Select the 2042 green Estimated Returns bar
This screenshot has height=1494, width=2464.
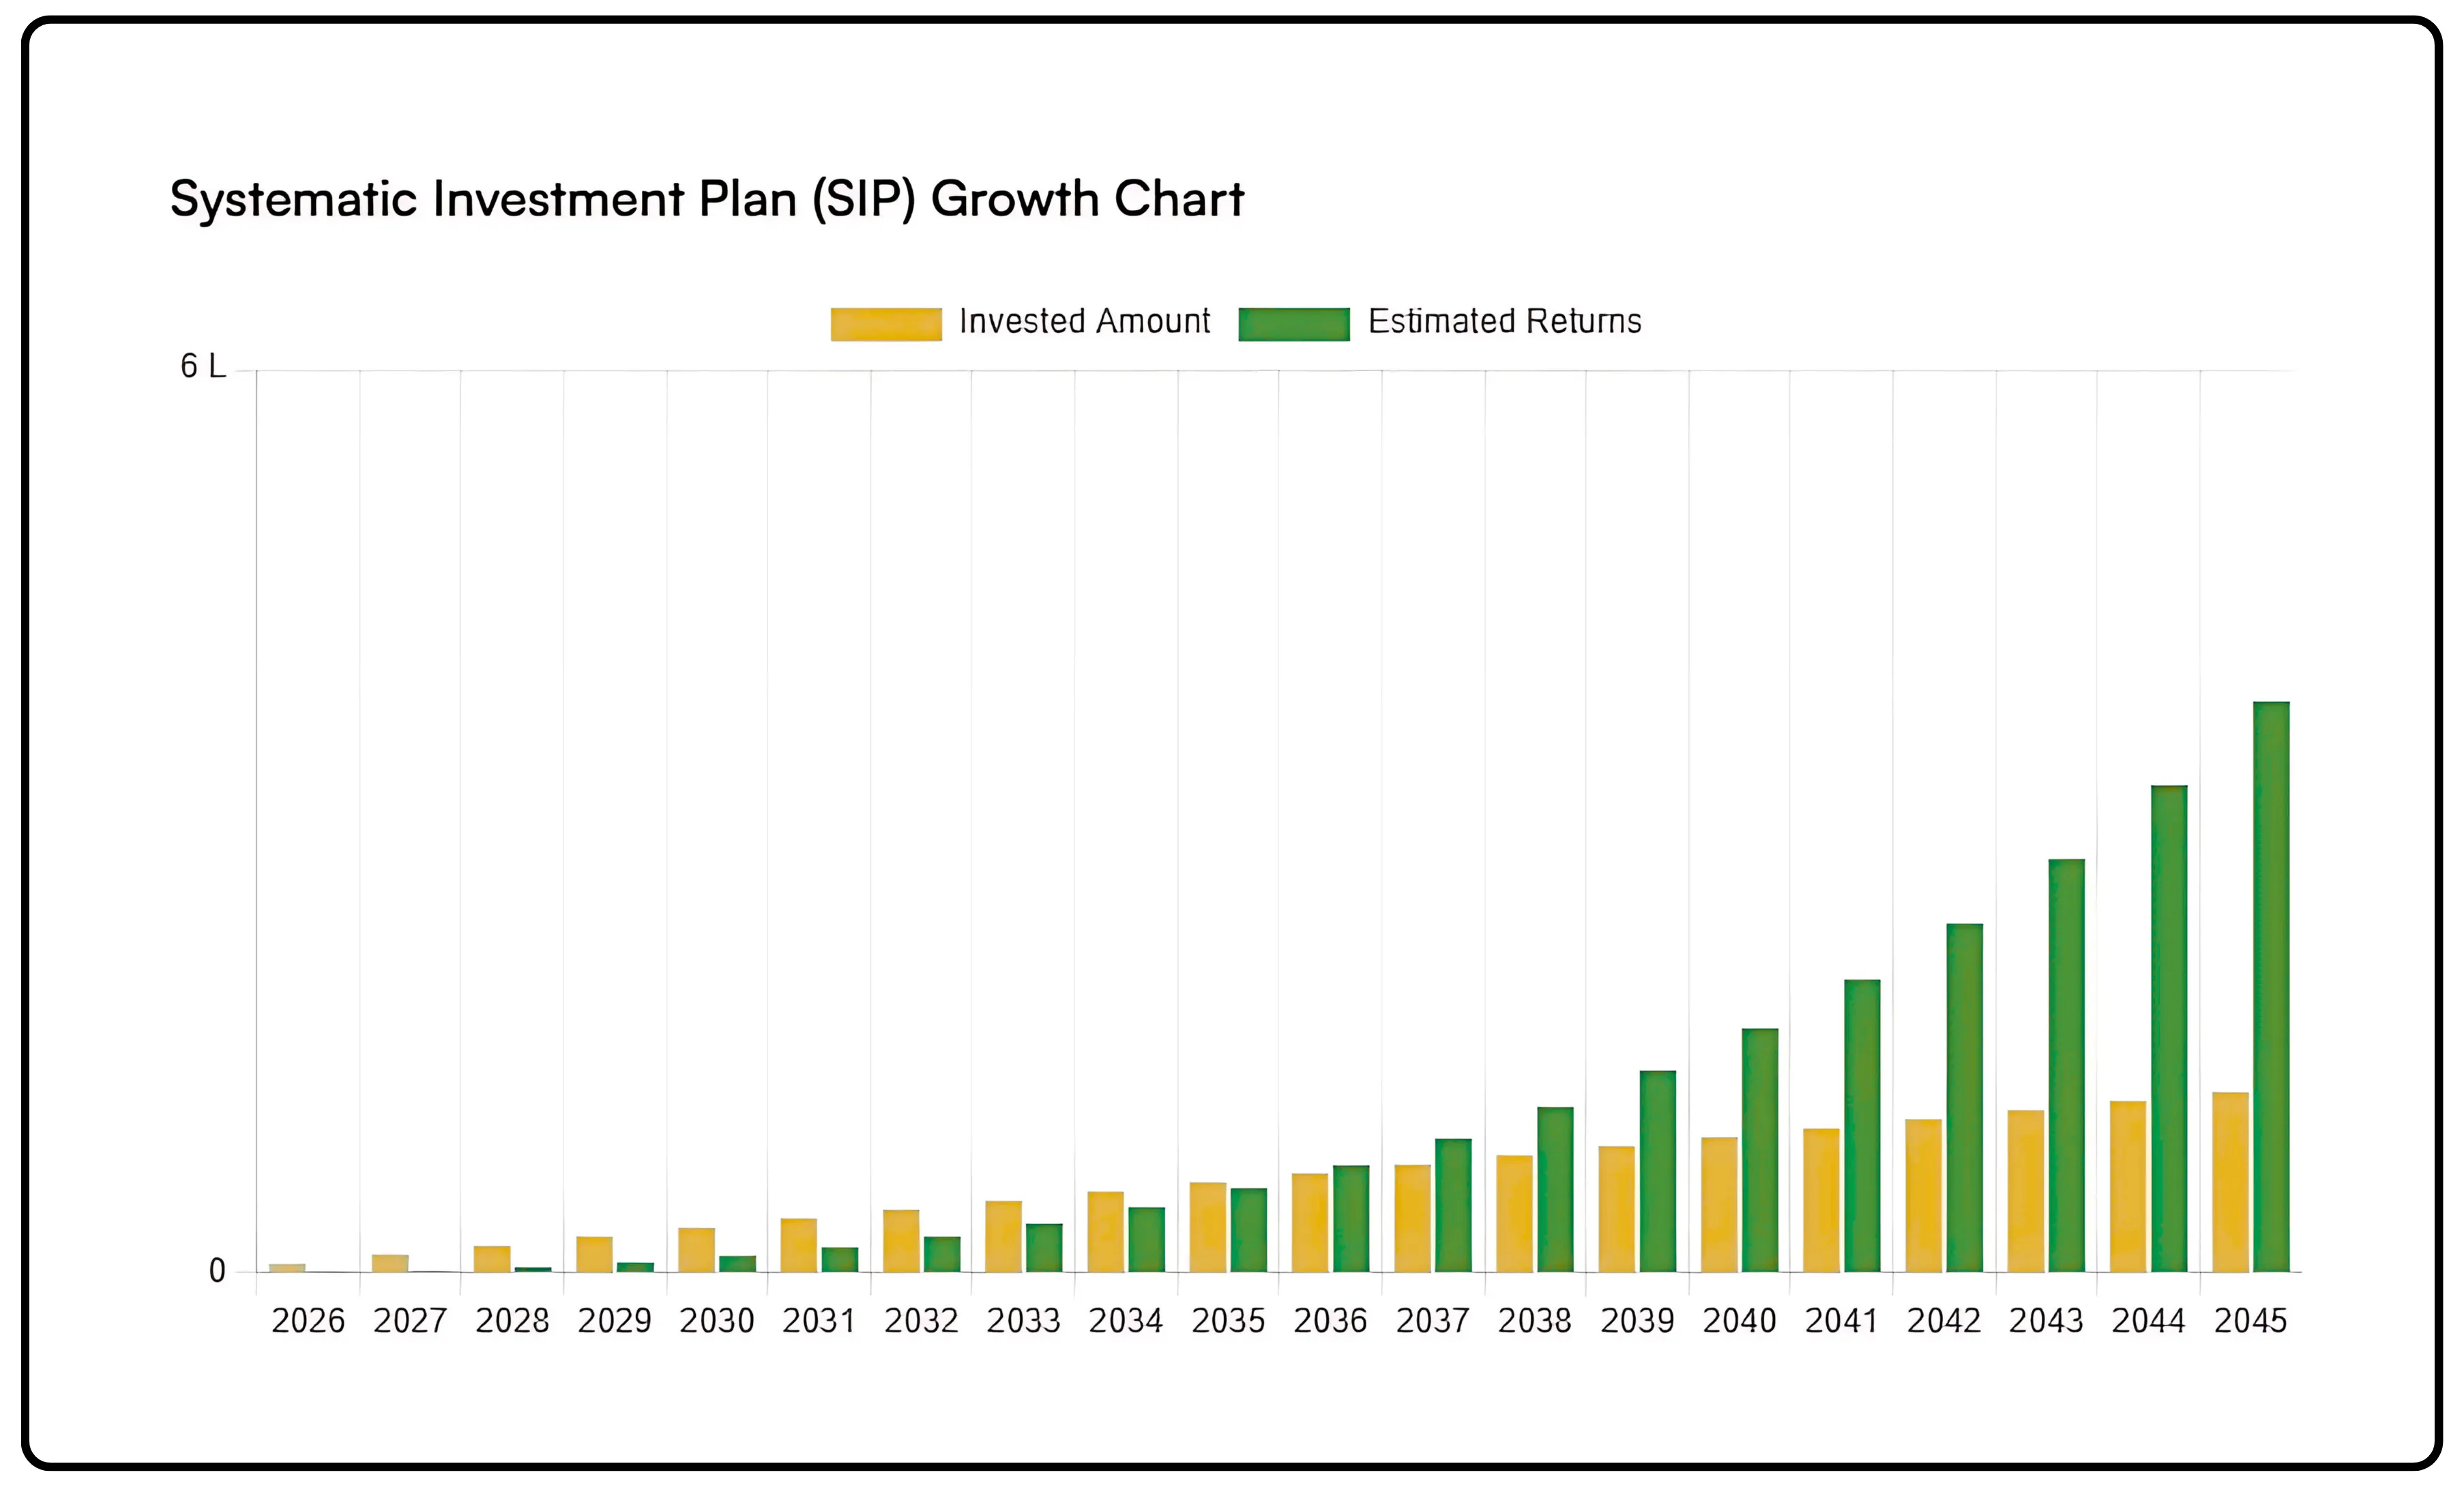1965,1098
